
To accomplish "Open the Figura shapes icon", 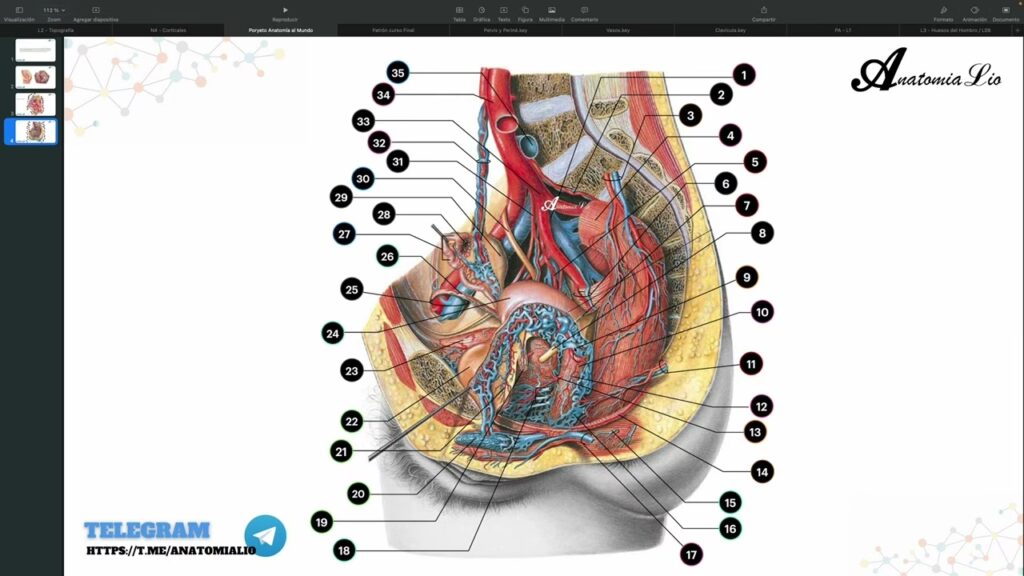I will (525, 10).
